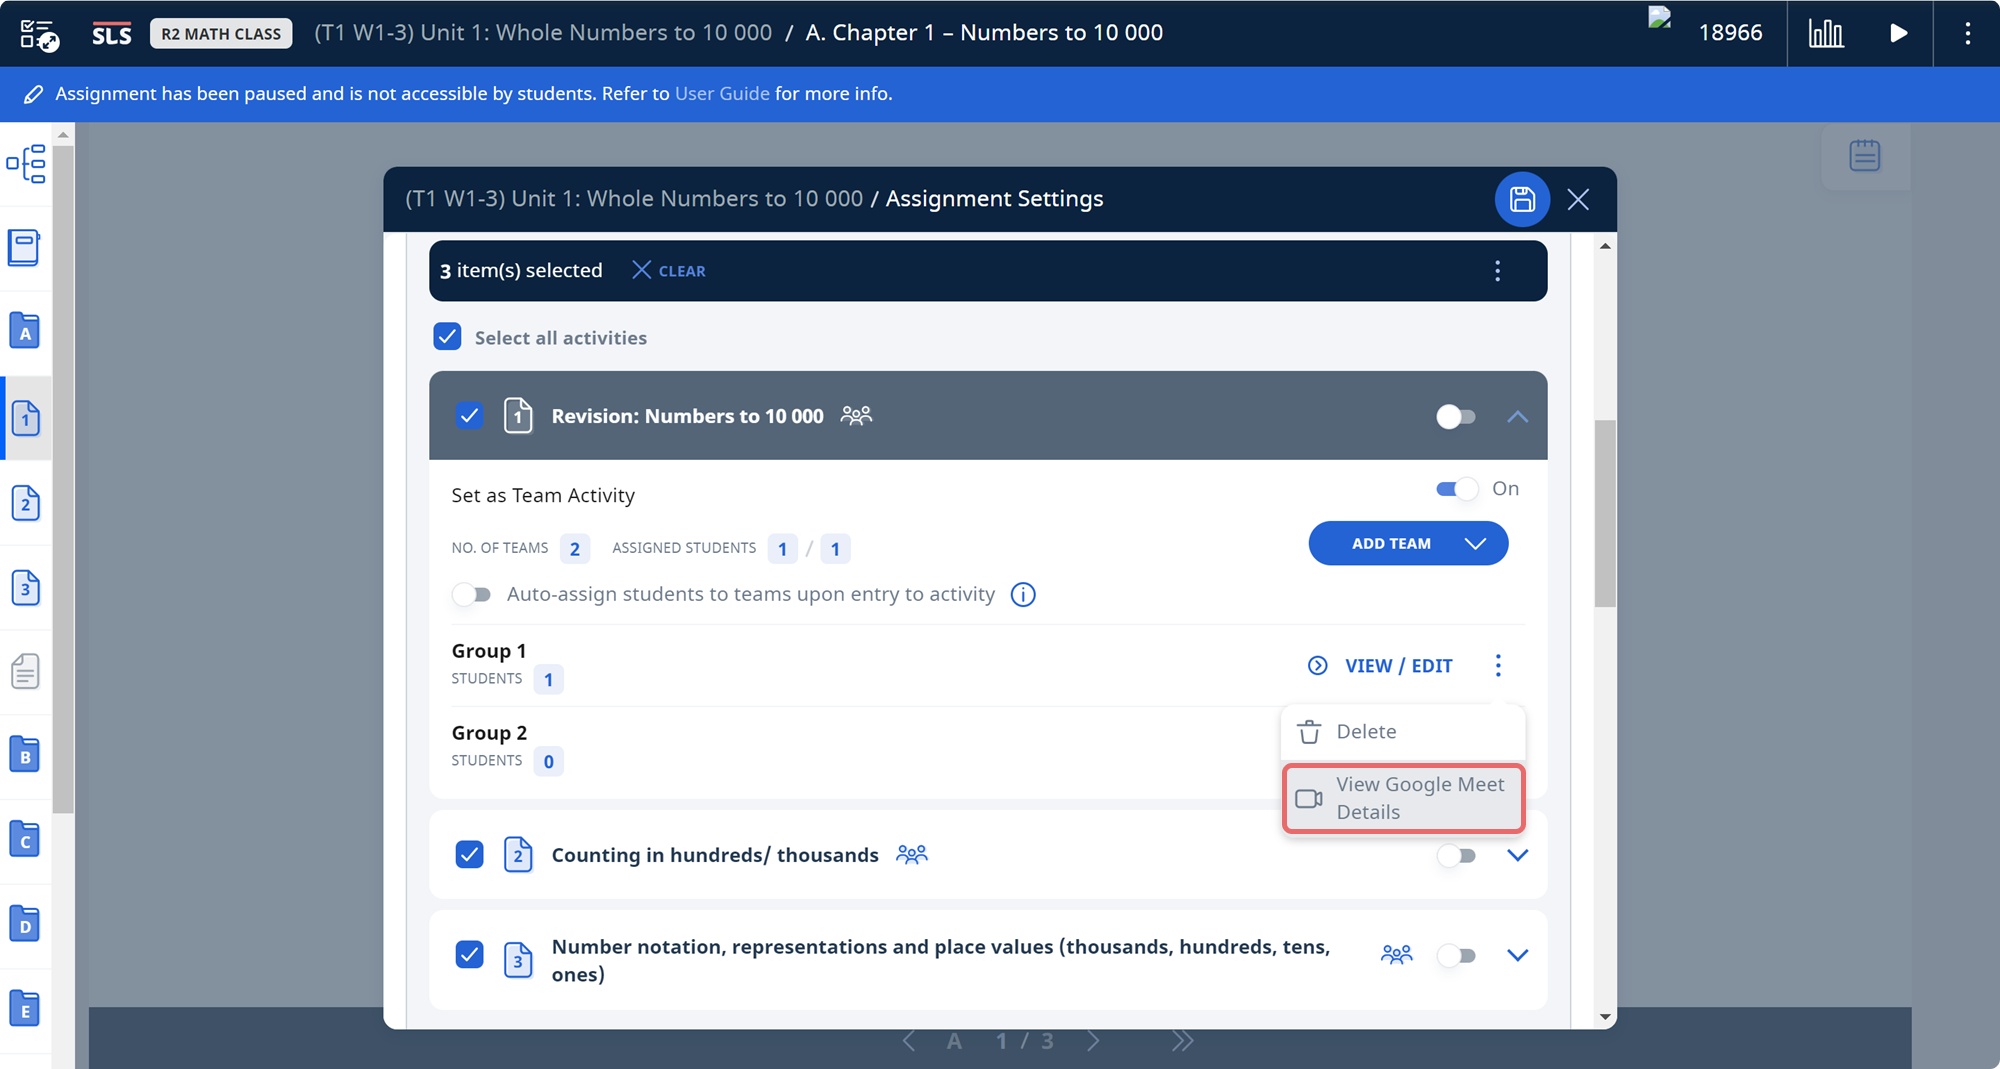Go to section B in sidebar
This screenshot has width=2000, height=1069.
pyautogui.click(x=25, y=755)
